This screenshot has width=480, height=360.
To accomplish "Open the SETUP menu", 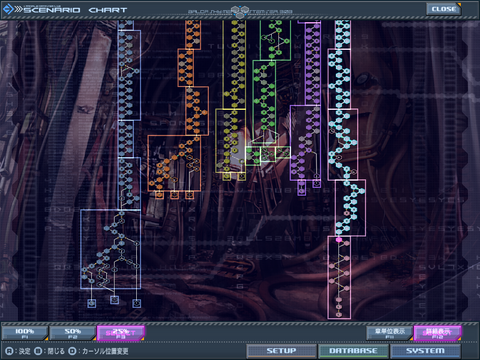I will pos(281,351).
